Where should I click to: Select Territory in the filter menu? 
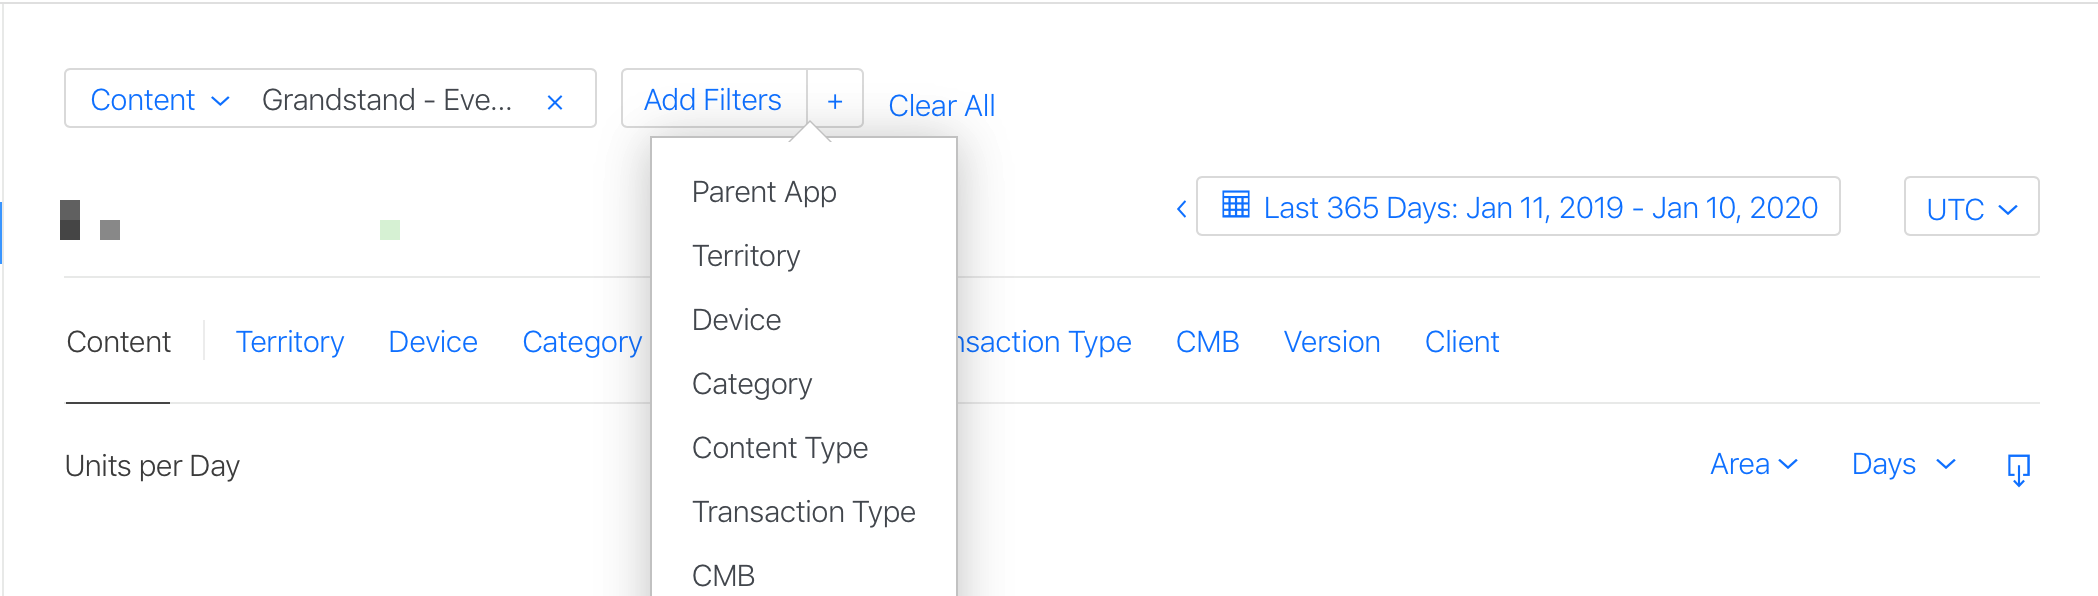click(746, 256)
